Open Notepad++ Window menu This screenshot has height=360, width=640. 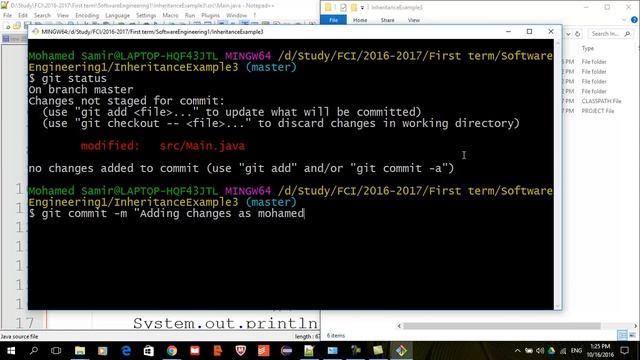pos(236,15)
